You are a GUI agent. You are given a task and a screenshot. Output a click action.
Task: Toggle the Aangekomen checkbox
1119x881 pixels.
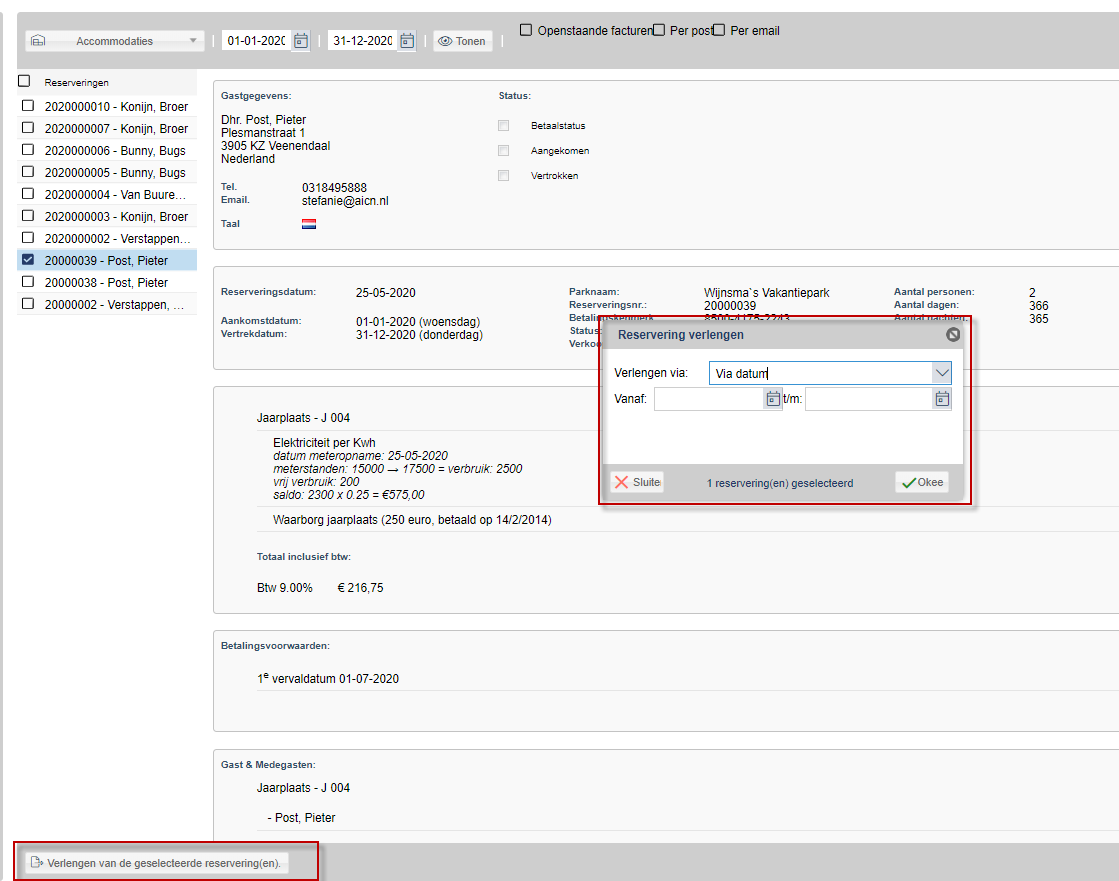(x=504, y=151)
